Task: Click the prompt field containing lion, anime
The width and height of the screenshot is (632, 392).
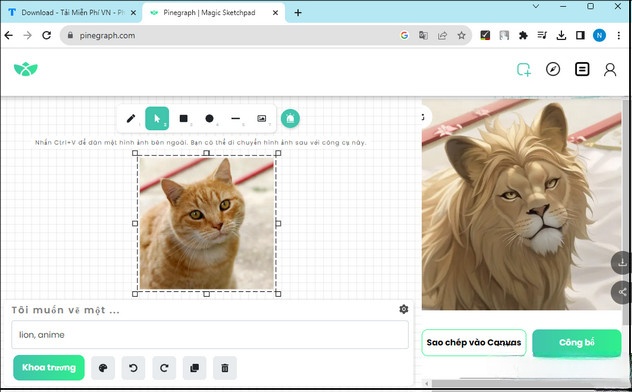Action: [210, 335]
